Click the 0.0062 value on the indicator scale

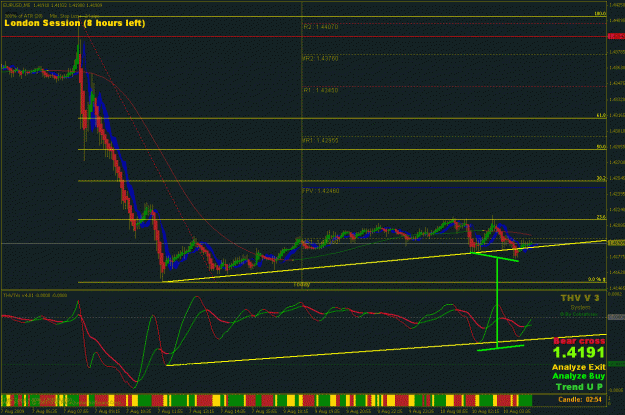click(x=616, y=294)
